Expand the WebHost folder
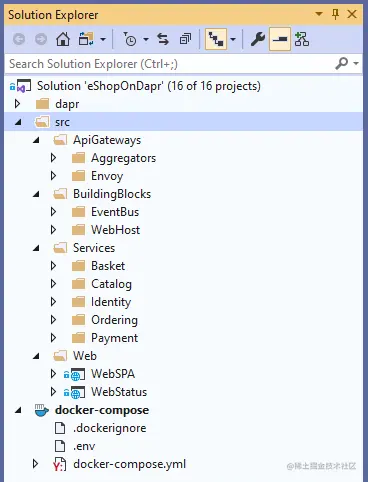 (x=53, y=230)
